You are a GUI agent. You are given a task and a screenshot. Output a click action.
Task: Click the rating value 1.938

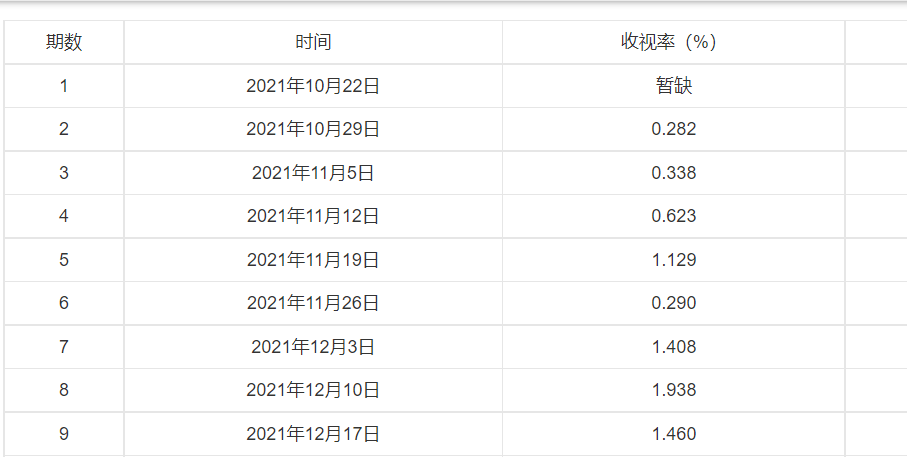point(673,390)
